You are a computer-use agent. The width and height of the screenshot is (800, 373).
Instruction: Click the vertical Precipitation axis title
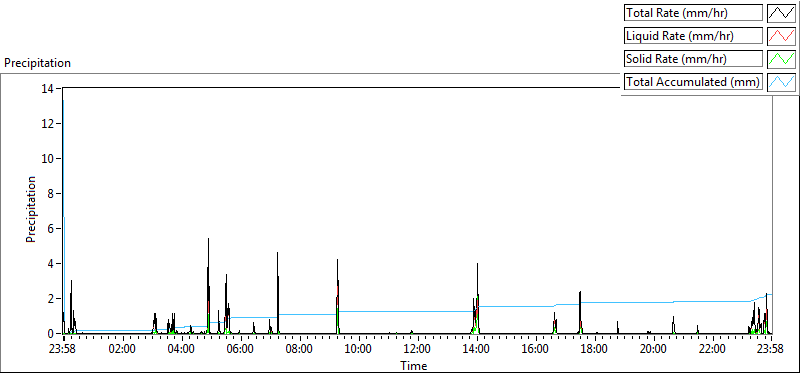tap(31, 209)
